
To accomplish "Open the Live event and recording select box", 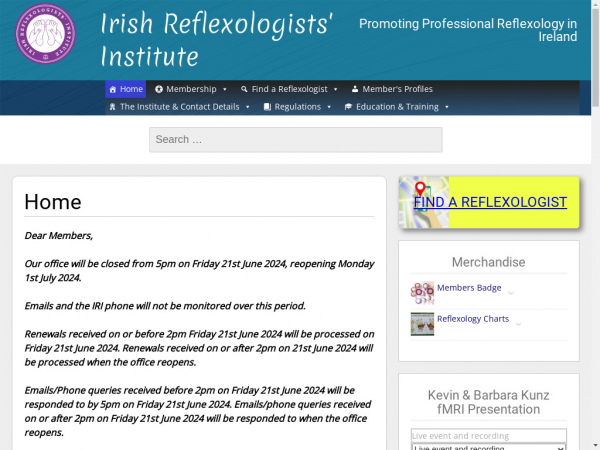I will [x=489, y=447].
